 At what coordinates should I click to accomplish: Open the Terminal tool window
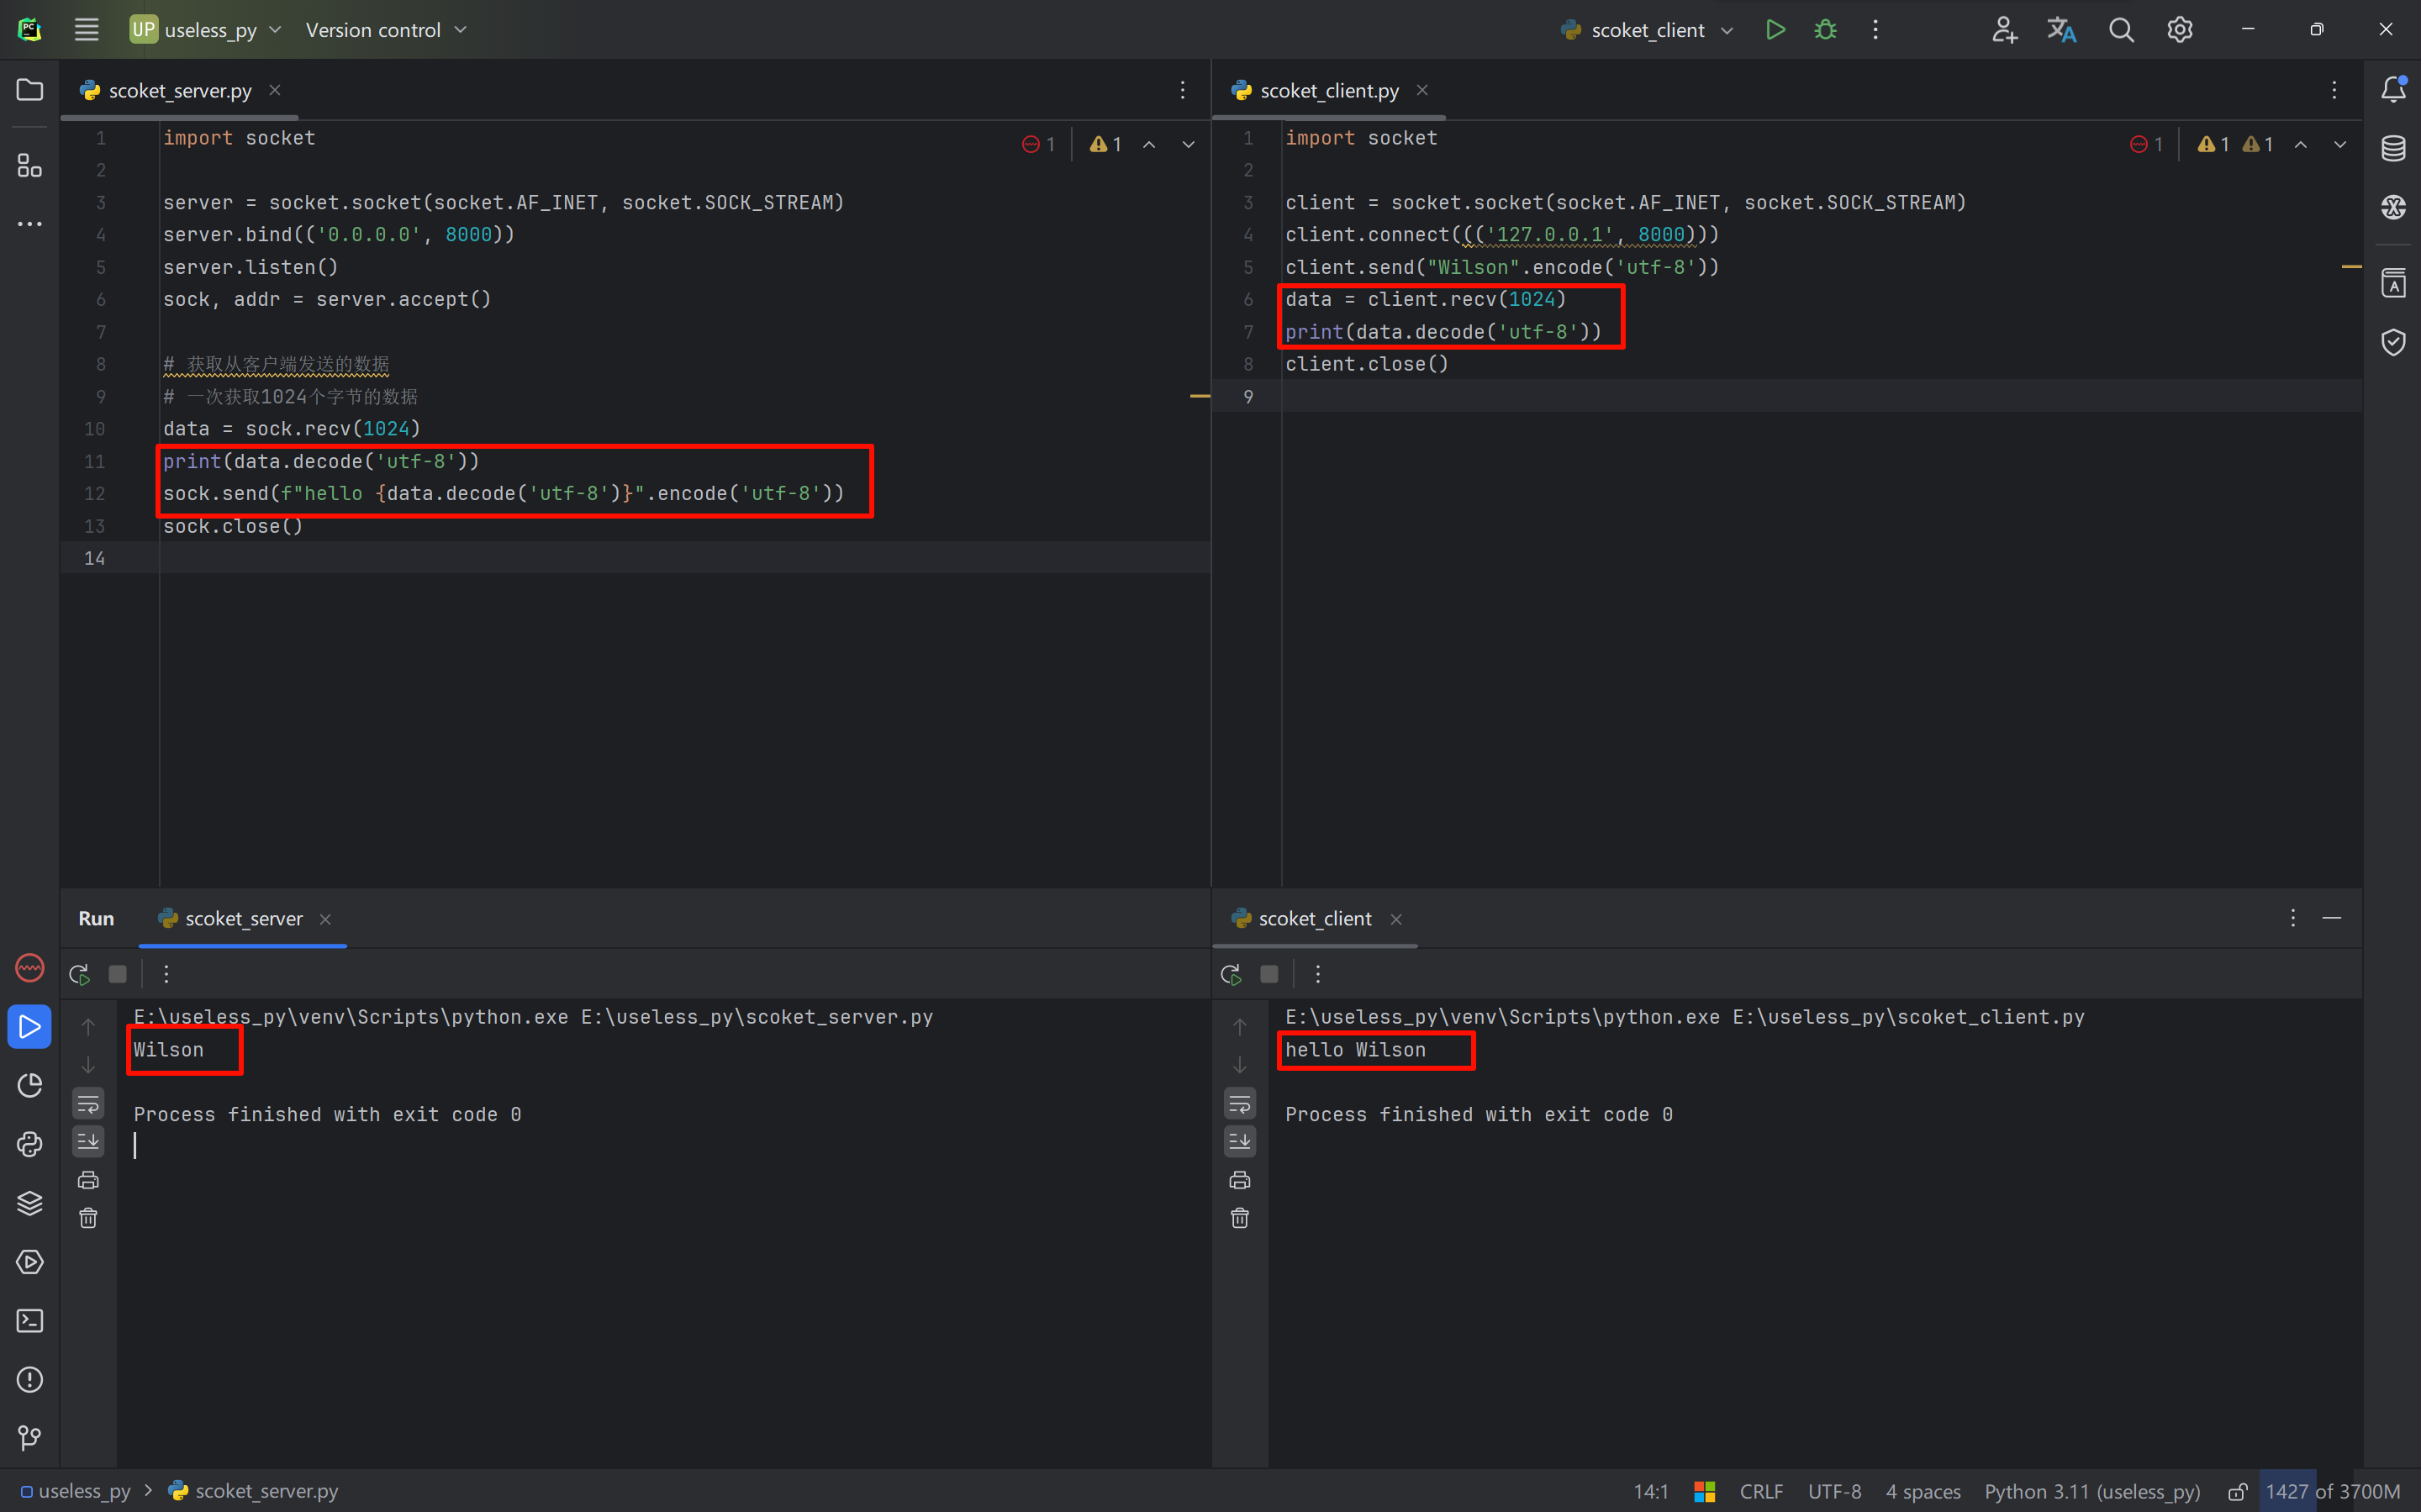pyautogui.click(x=30, y=1321)
